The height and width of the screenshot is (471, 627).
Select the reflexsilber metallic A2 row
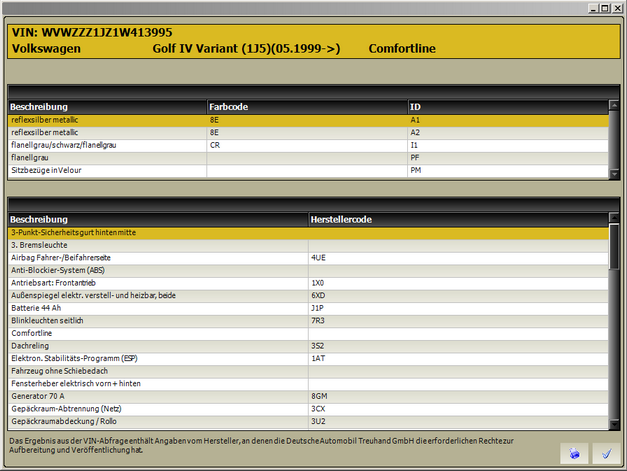[x=308, y=133]
